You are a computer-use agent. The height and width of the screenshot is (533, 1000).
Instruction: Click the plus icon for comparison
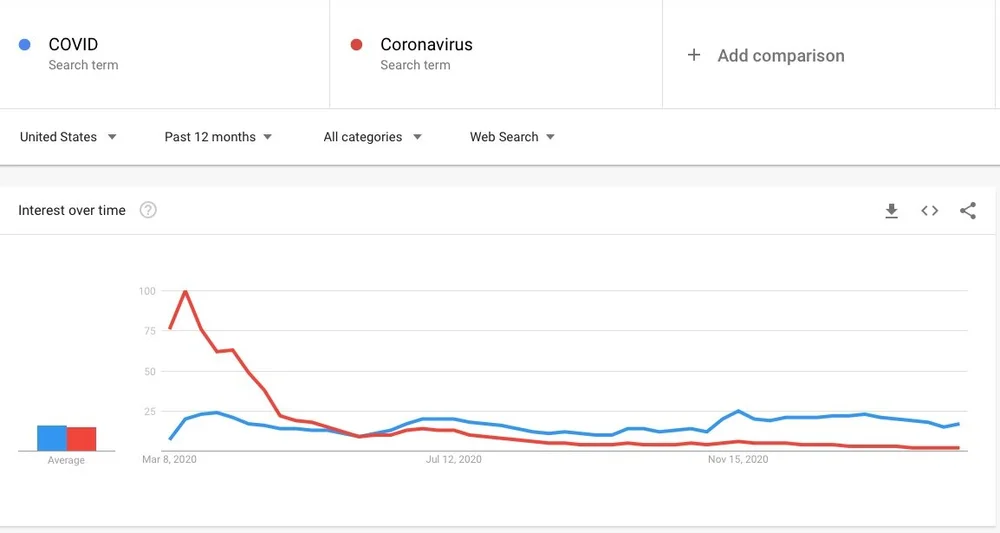[x=694, y=55]
